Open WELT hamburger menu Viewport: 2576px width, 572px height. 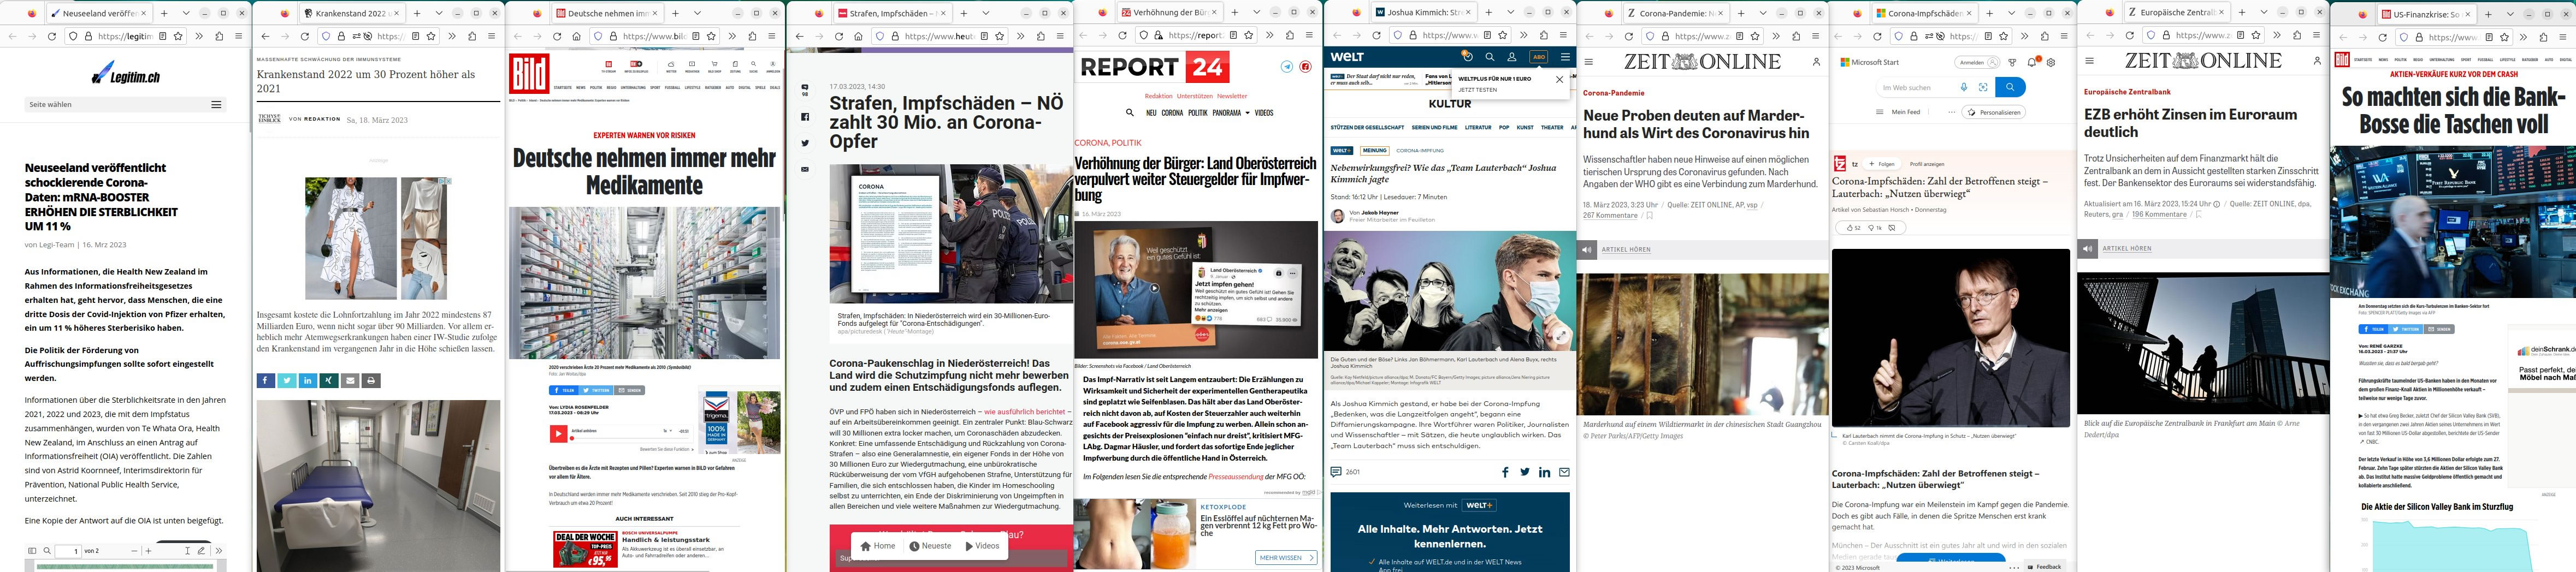(1565, 57)
